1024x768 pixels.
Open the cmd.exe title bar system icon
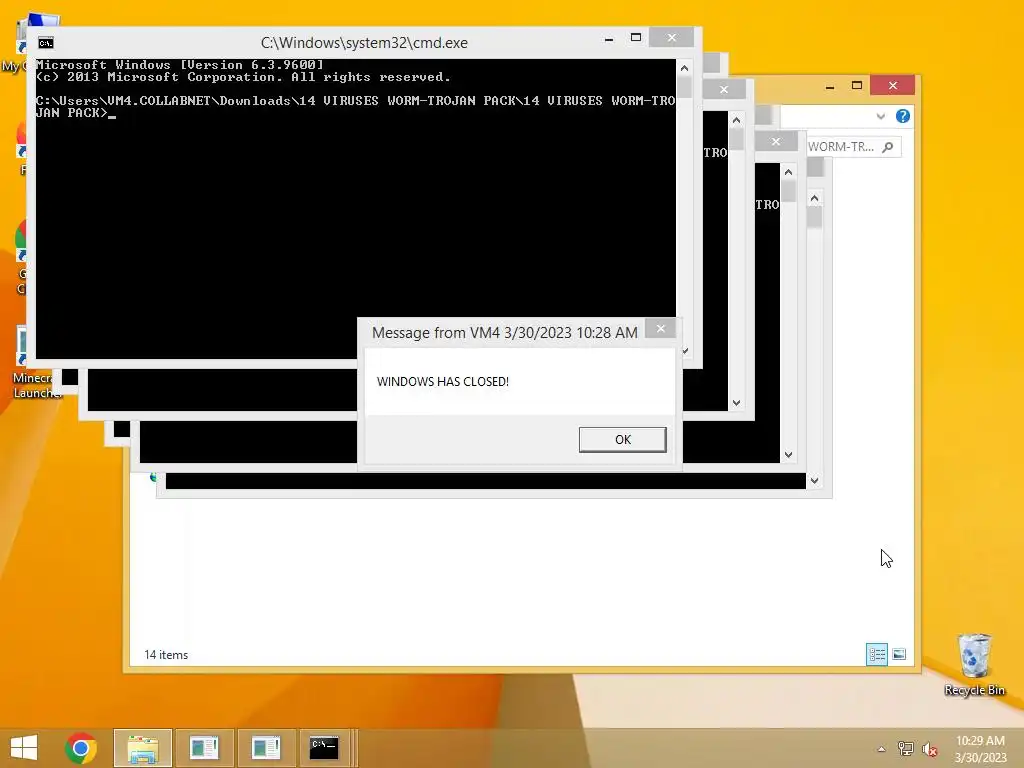46,43
